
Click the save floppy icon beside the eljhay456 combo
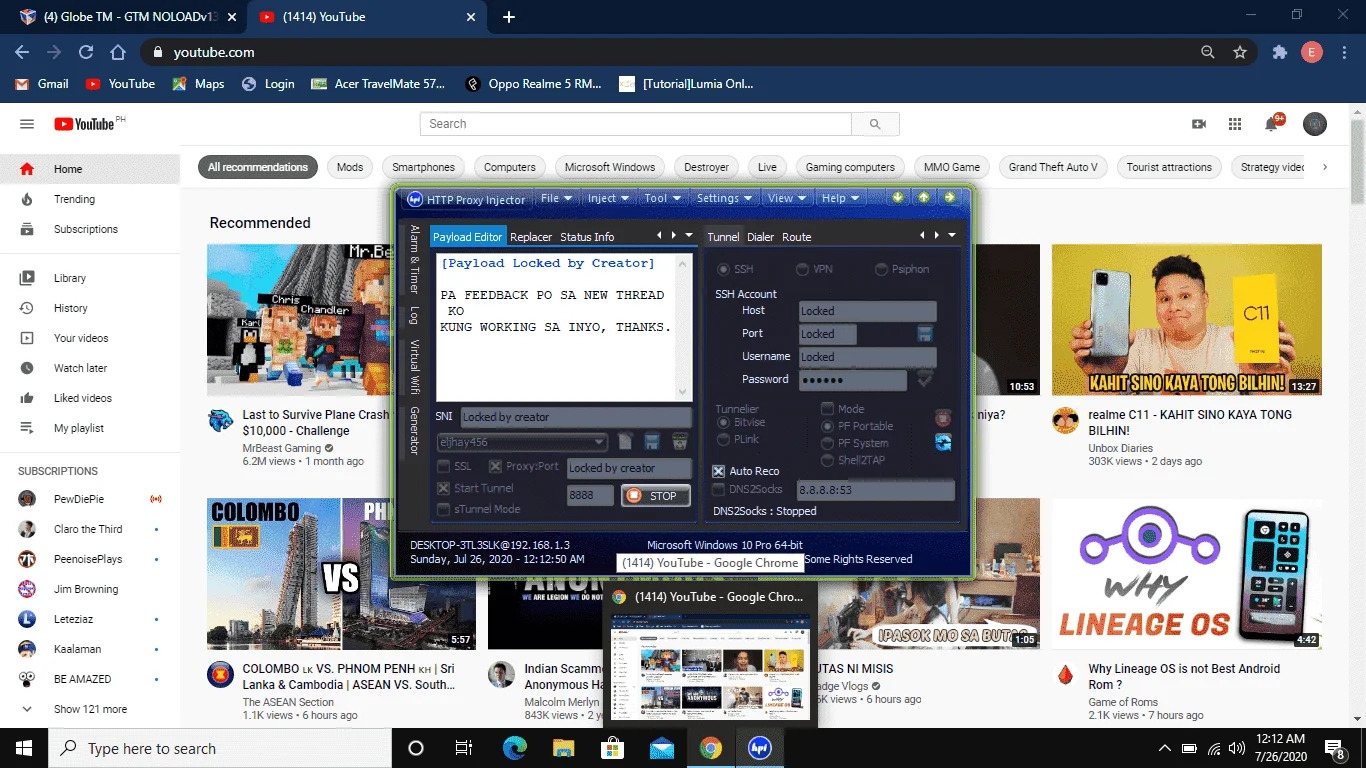click(x=652, y=441)
